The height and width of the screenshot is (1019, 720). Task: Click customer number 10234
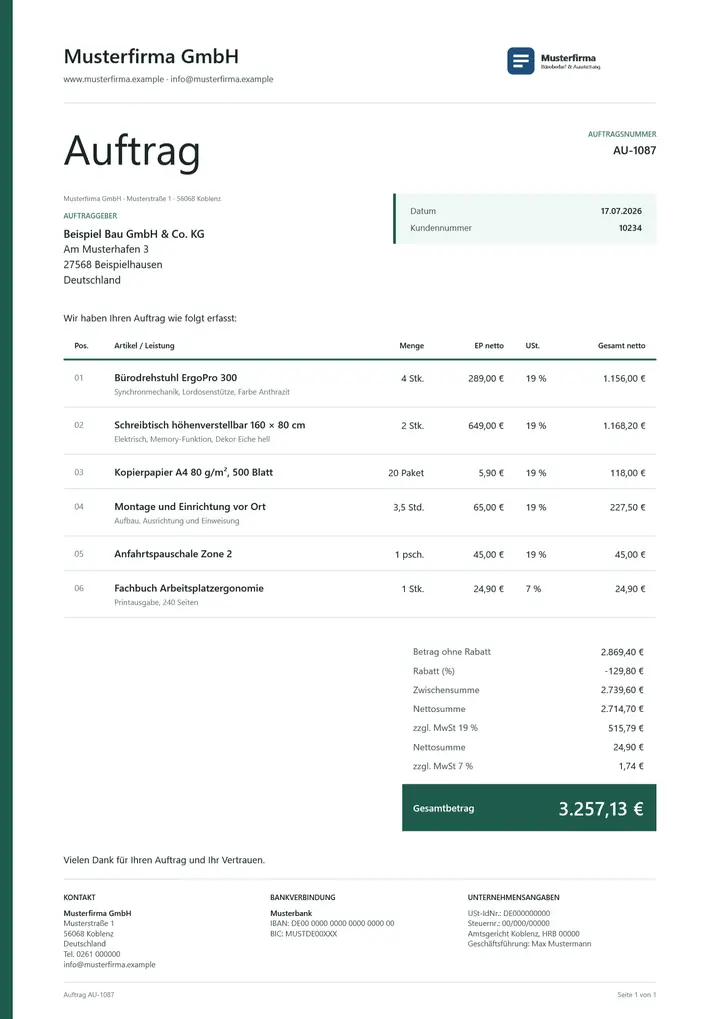[x=630, y=228]
